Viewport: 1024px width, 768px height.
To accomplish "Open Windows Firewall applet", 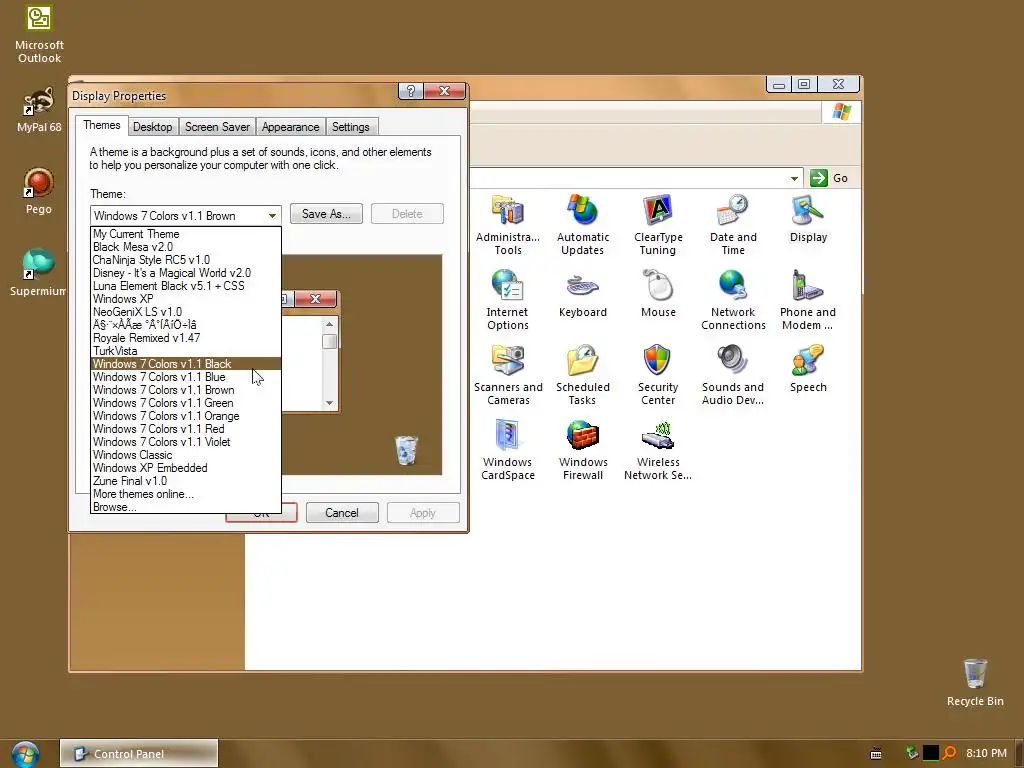I will point(583,450).
